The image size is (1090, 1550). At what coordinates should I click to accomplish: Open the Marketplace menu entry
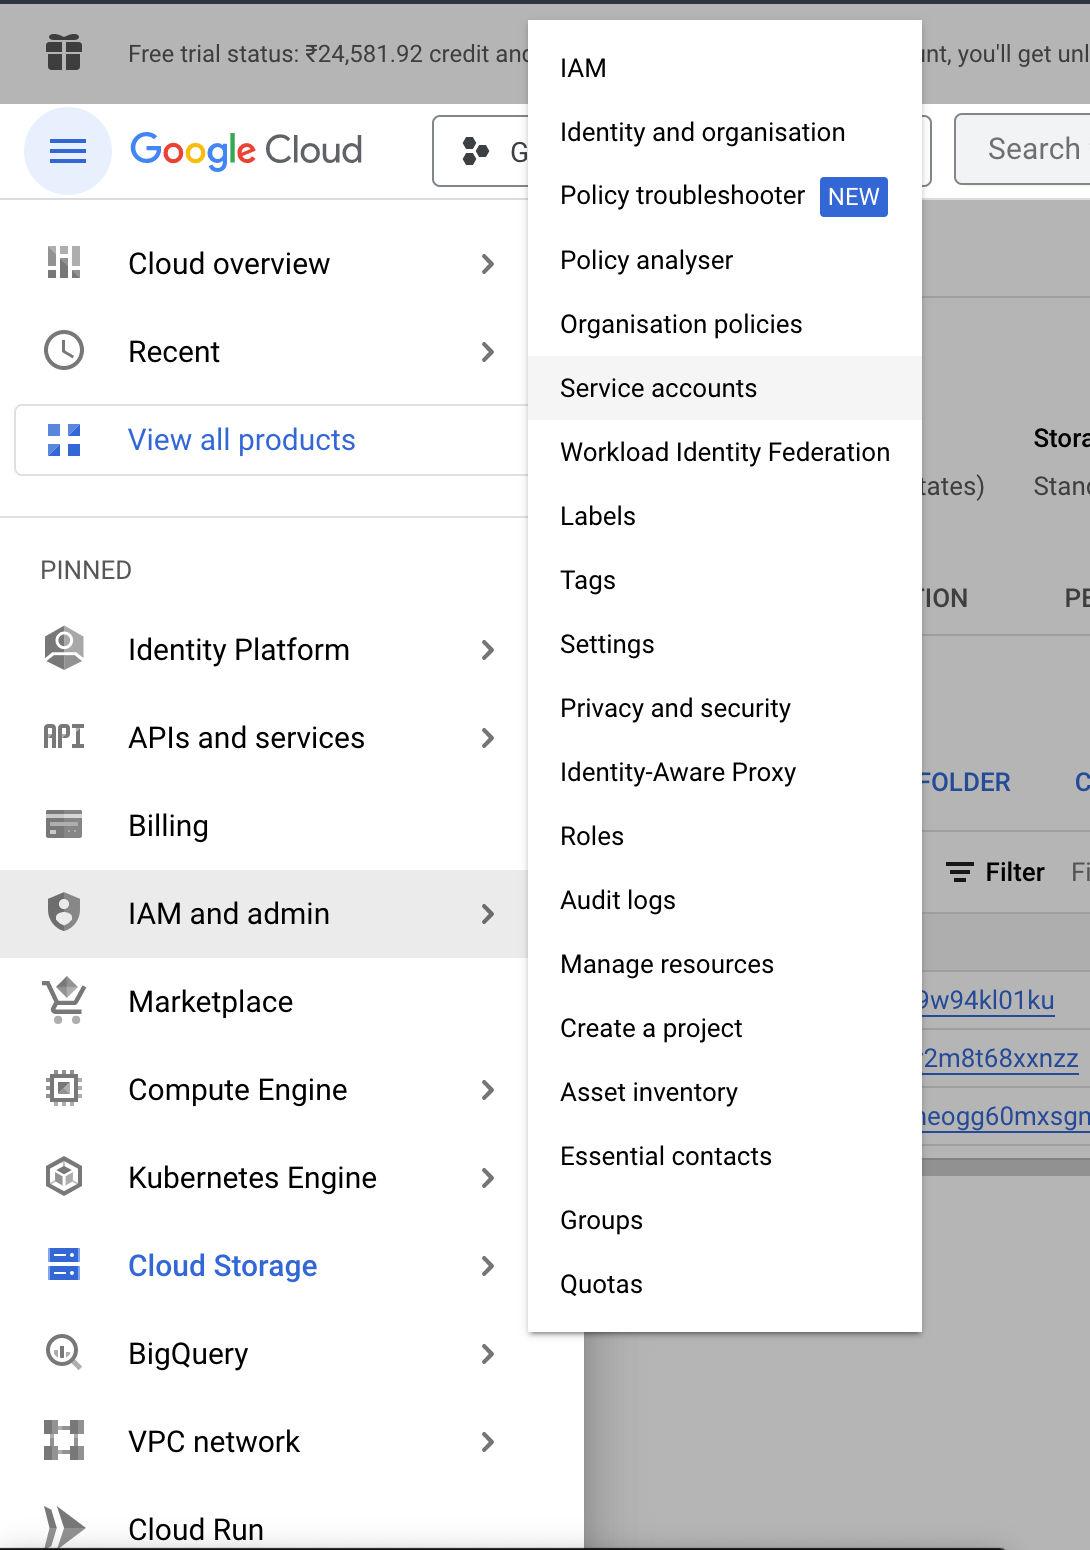(264, 1002)
